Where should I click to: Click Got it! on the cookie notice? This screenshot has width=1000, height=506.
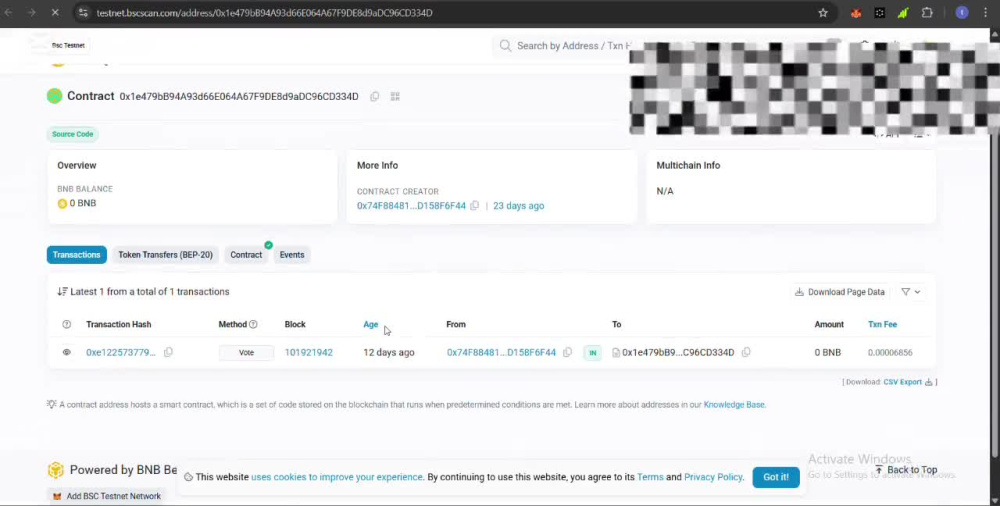(x=776, y=477)
